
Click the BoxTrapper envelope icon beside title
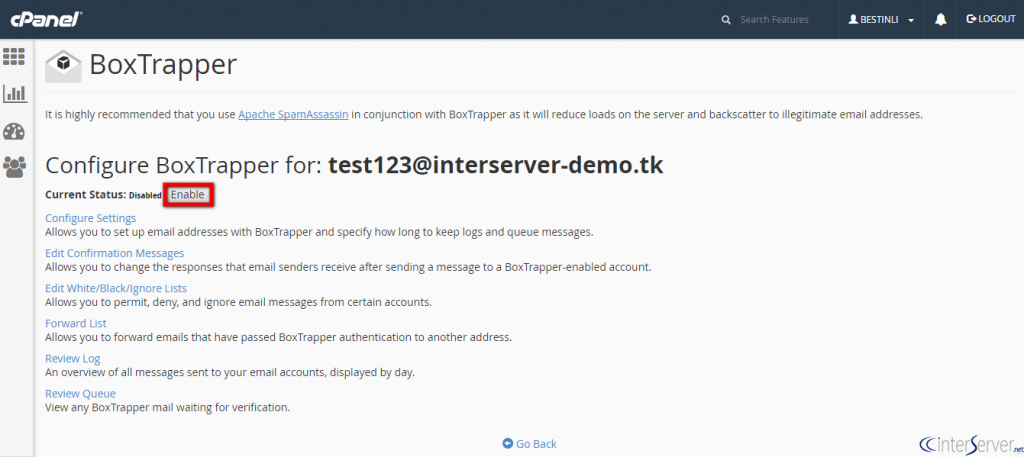(63, 66)
